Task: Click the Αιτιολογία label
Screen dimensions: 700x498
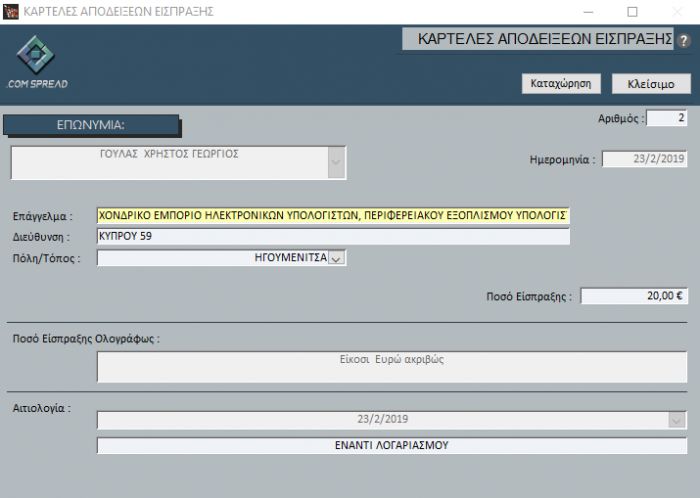Action: [42, 408]
